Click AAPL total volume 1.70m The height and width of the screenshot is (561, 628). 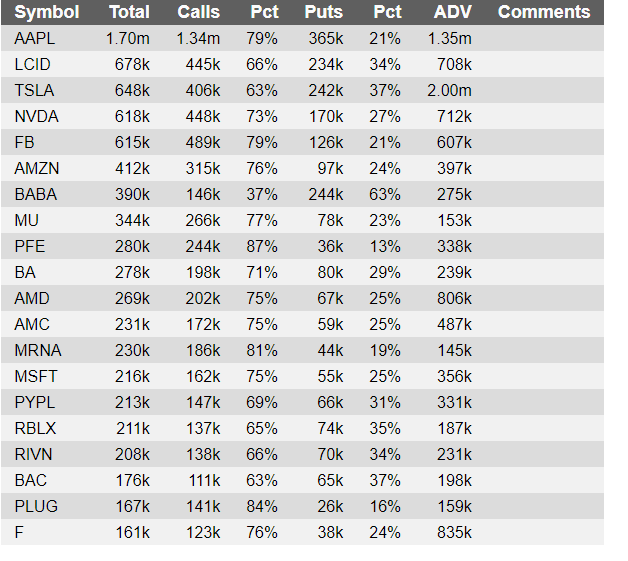click(127, 38)
